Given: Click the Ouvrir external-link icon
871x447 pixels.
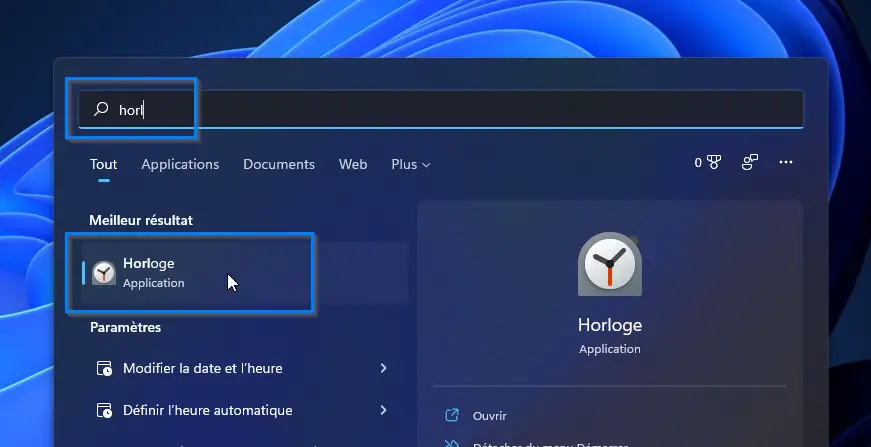Looking at the screenshot, I should tap(452, 415).
